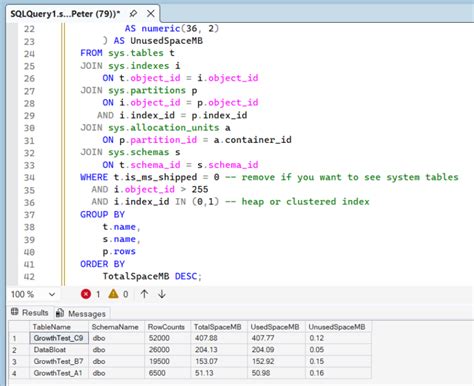Place cursor on sys.tables in line 24
Viewport: 474px width, 386px height.
coord(136,53)
